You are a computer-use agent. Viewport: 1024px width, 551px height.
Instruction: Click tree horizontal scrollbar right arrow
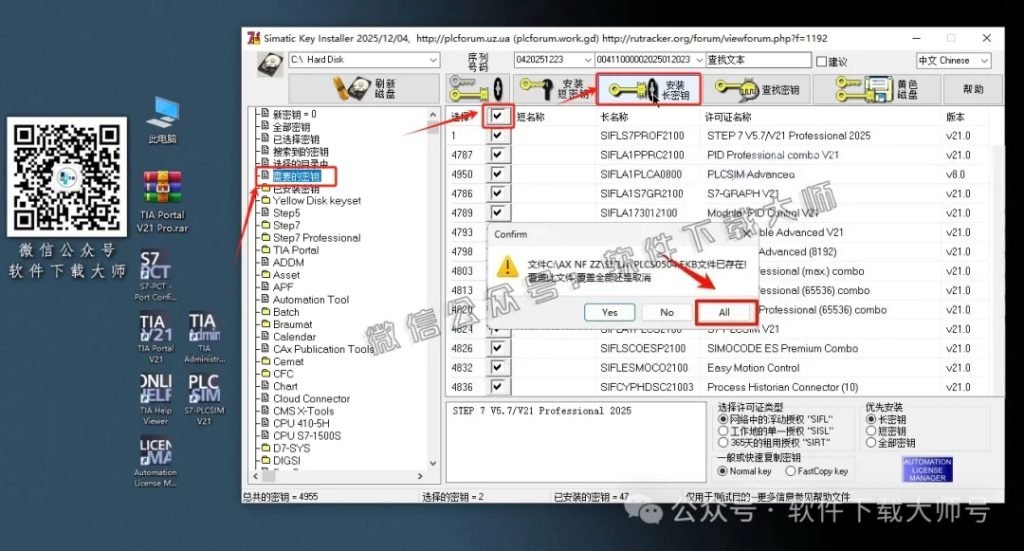tap(420, 477)
